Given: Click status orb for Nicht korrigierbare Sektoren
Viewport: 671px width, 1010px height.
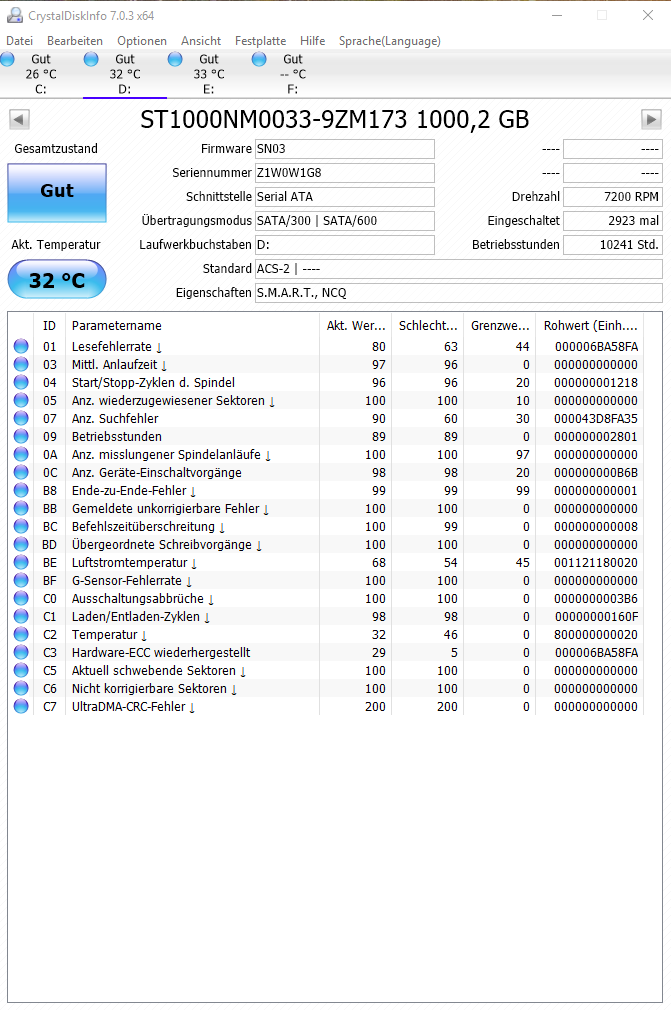Looking at the screenshot, I should click(21, 689).
